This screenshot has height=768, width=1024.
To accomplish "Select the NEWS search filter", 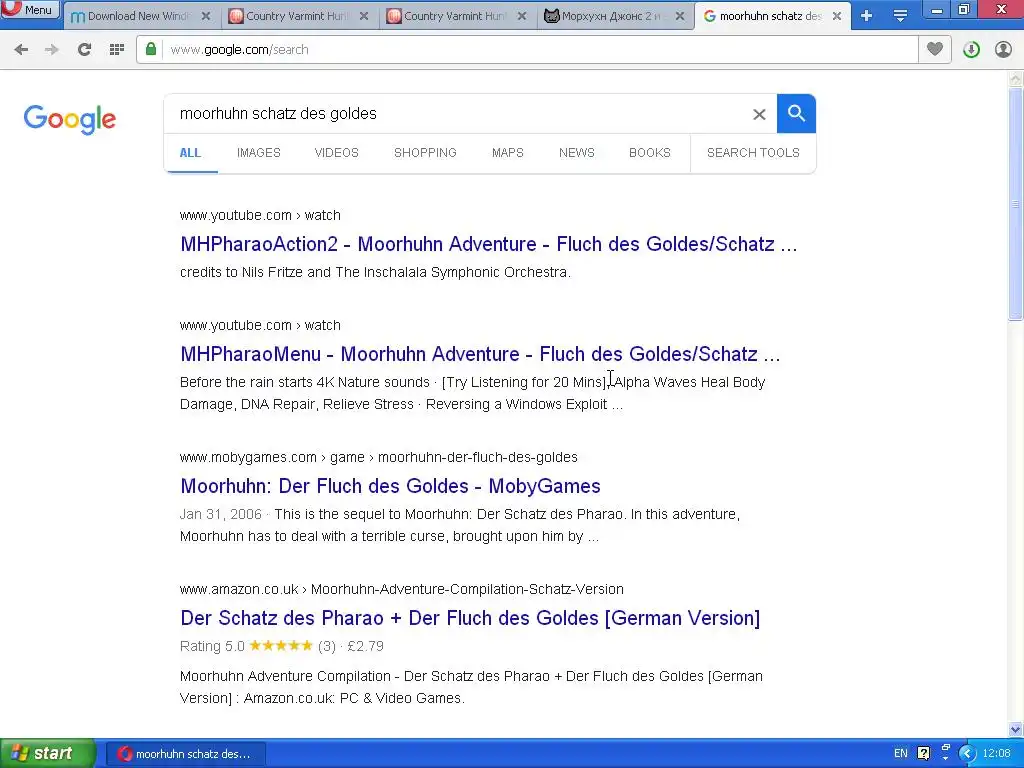I will [577, 153].
